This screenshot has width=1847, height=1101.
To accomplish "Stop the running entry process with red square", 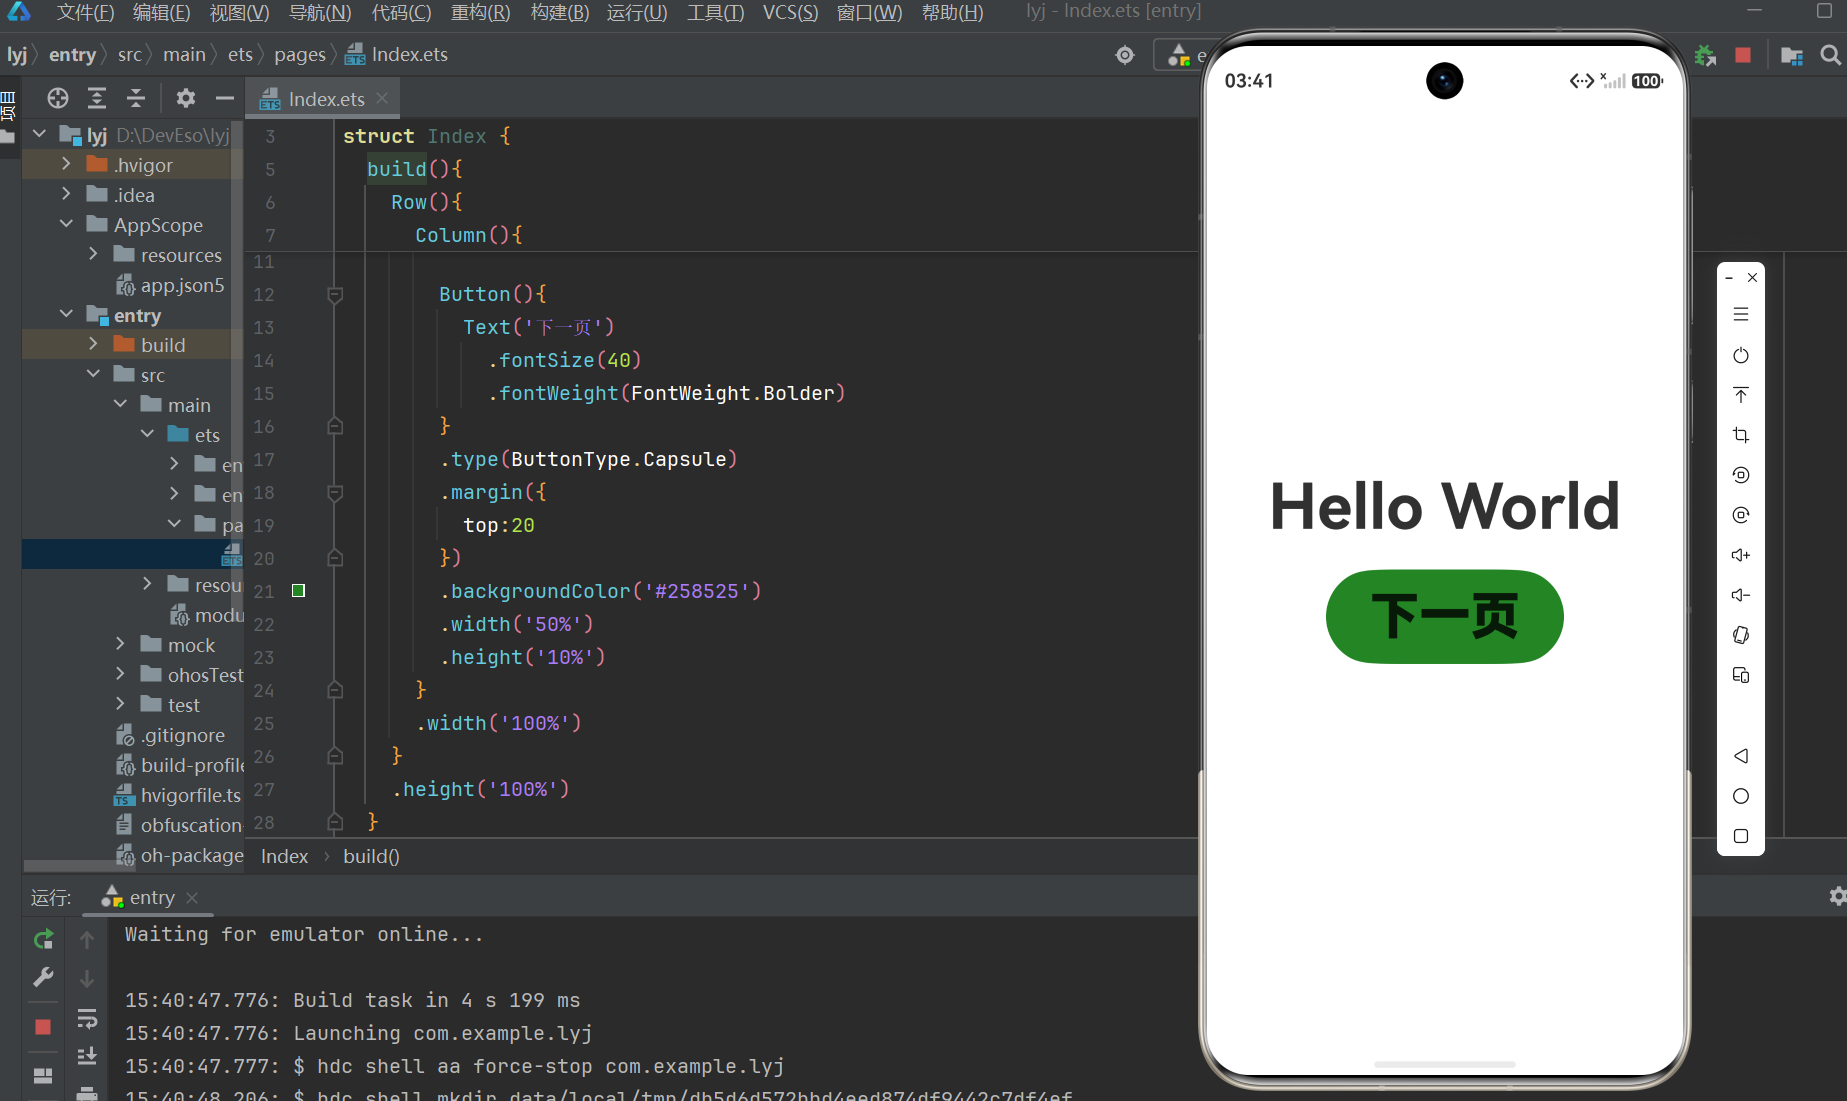I will point(43,1027).
